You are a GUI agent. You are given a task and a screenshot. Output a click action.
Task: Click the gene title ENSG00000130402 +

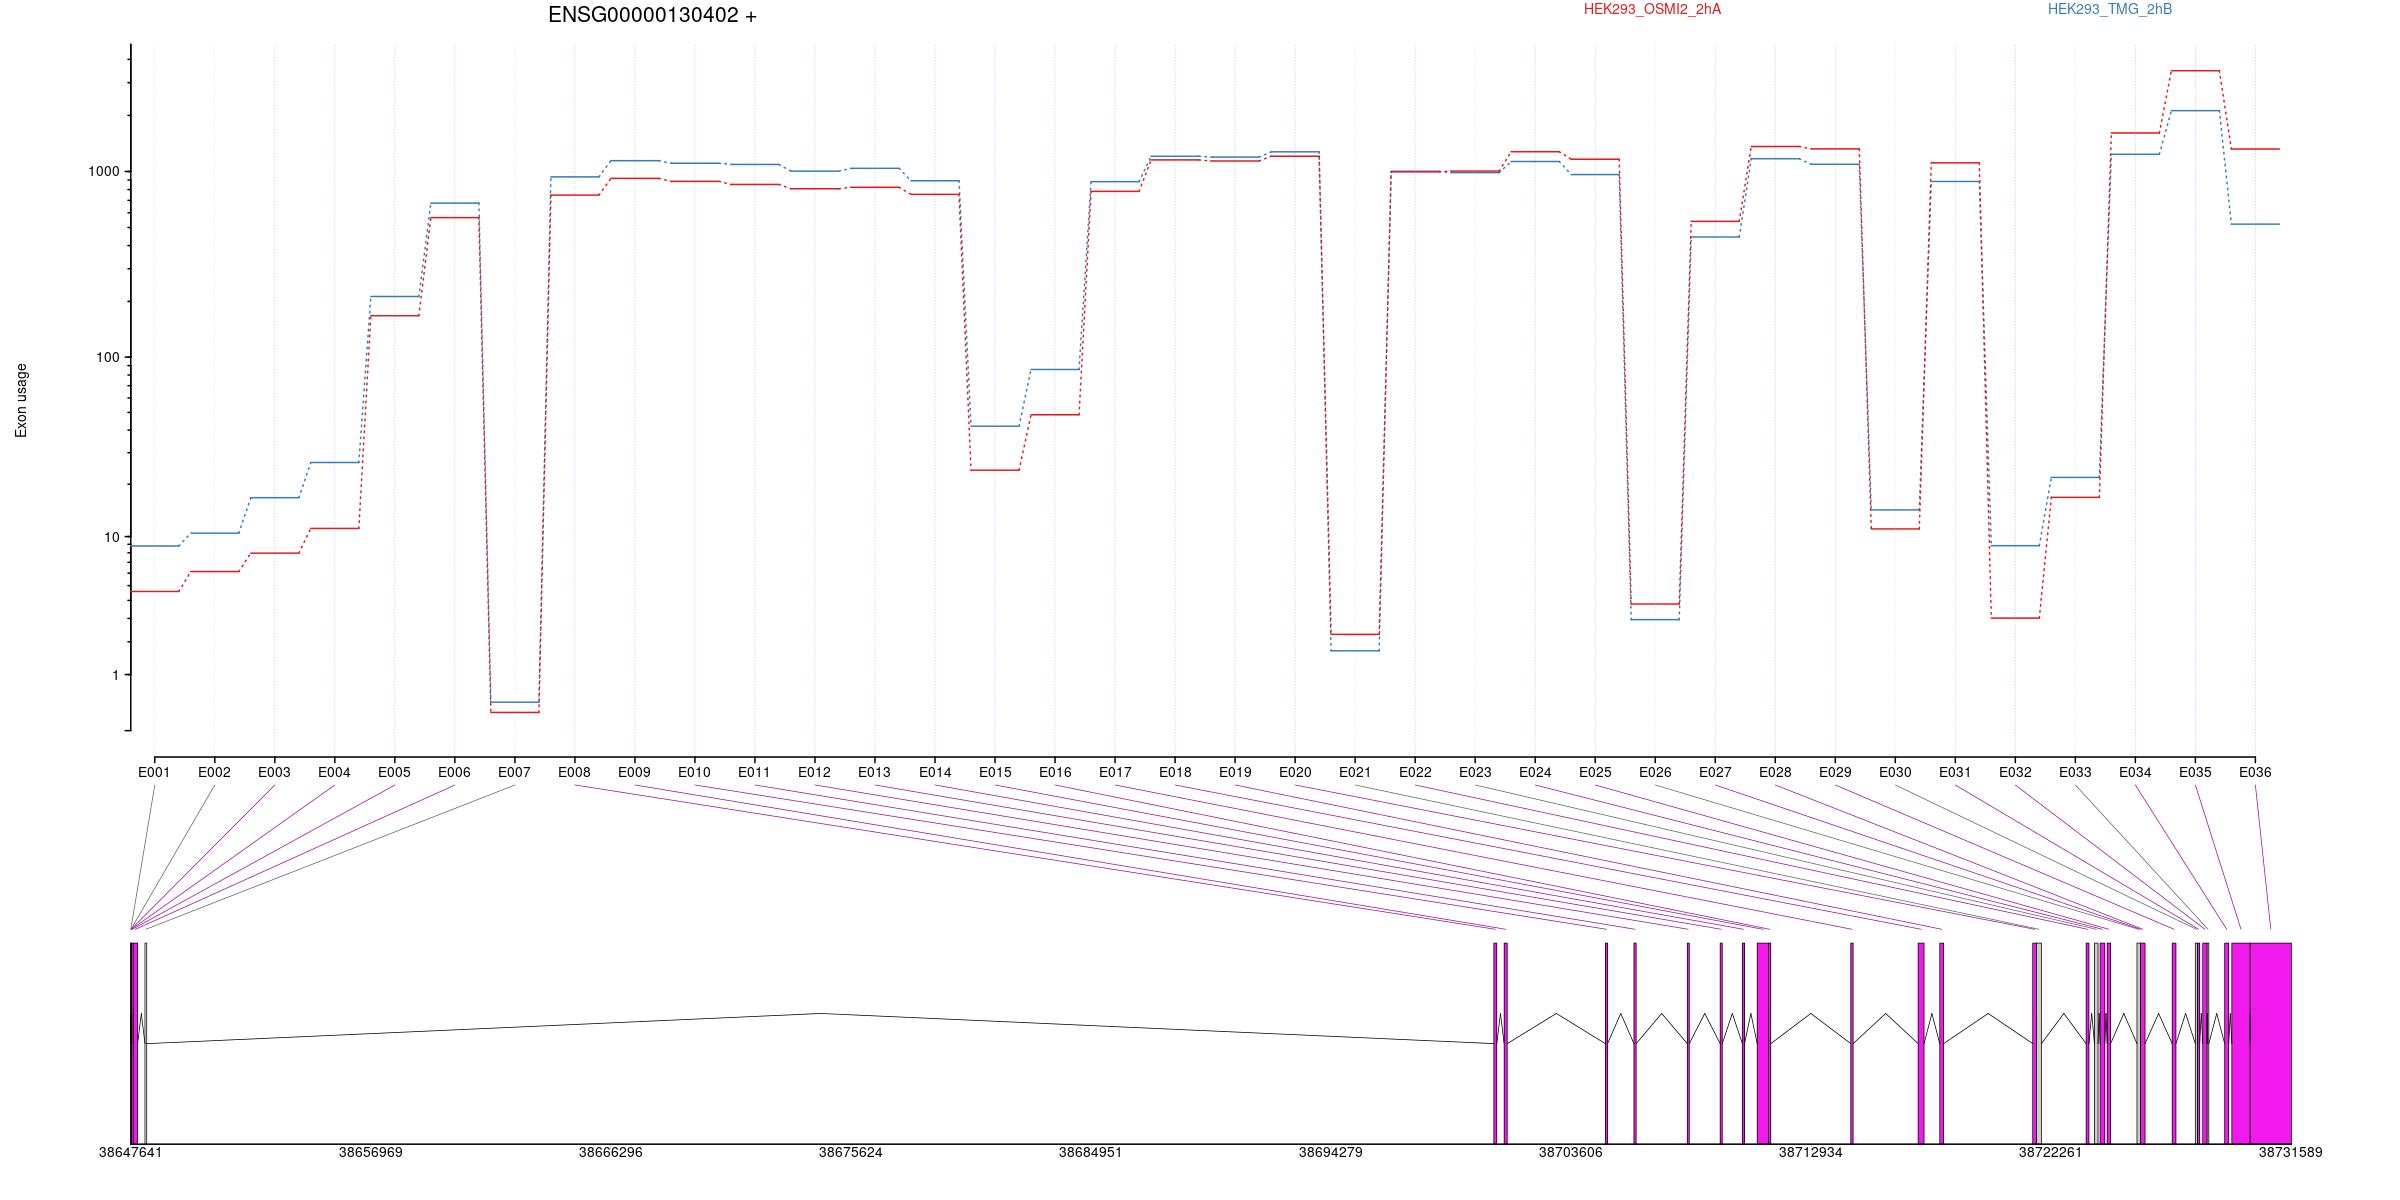point(652,15)
